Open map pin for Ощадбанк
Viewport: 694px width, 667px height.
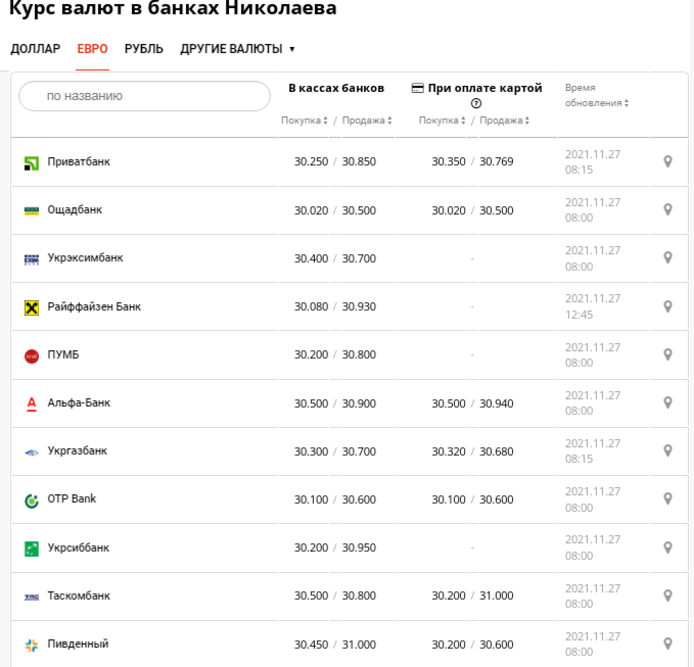(x=667, y=210)
